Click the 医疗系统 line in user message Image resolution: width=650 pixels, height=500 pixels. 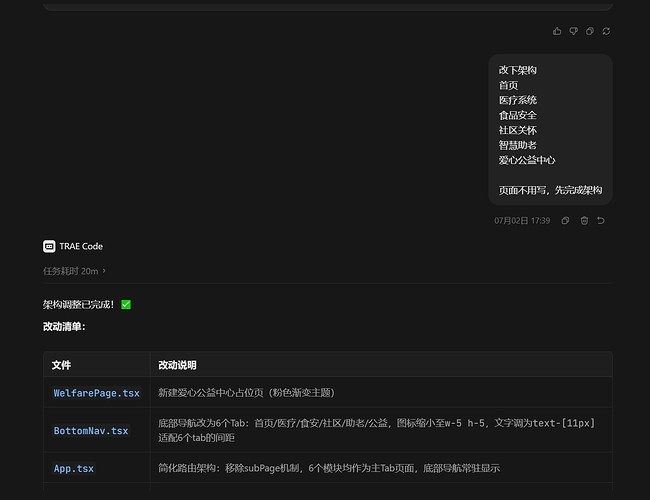pos(517,100)
